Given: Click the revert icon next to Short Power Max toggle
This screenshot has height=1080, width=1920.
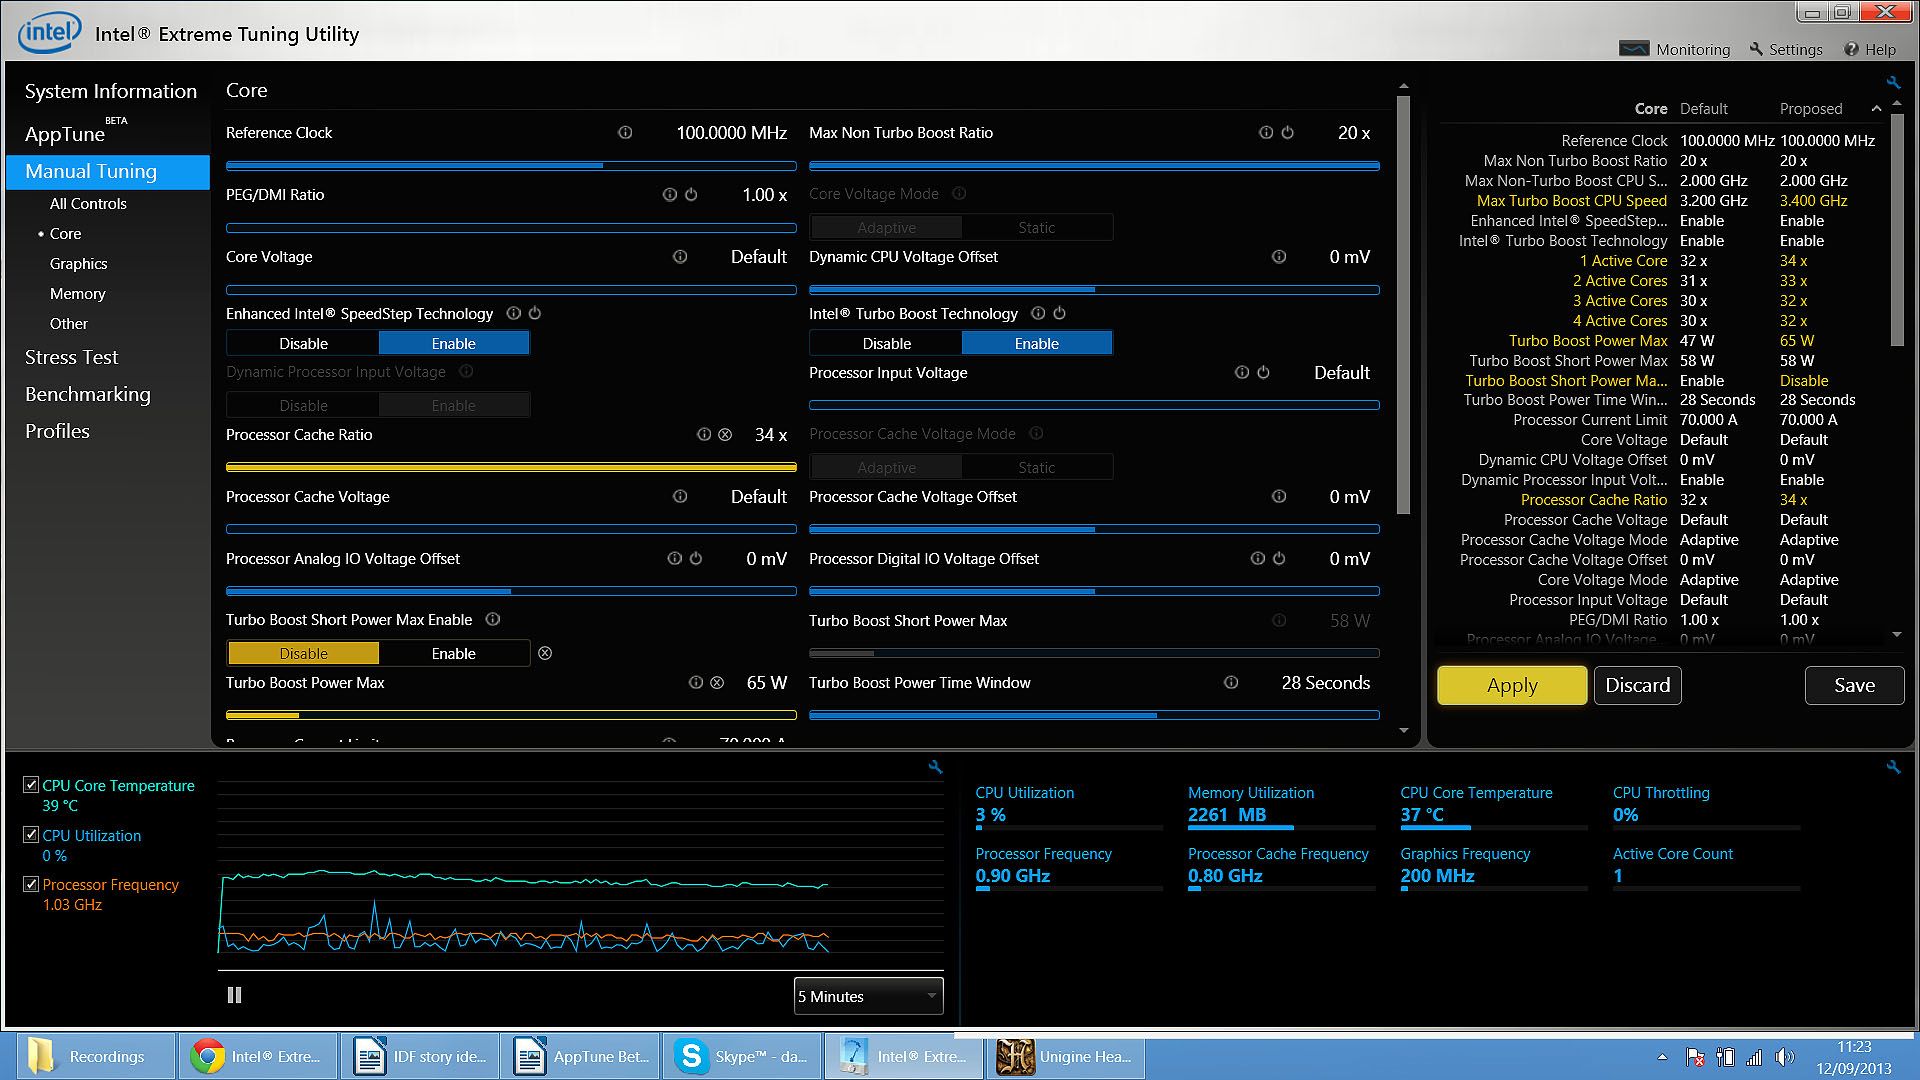Looking at the screenshot, I should pos(545,653).
